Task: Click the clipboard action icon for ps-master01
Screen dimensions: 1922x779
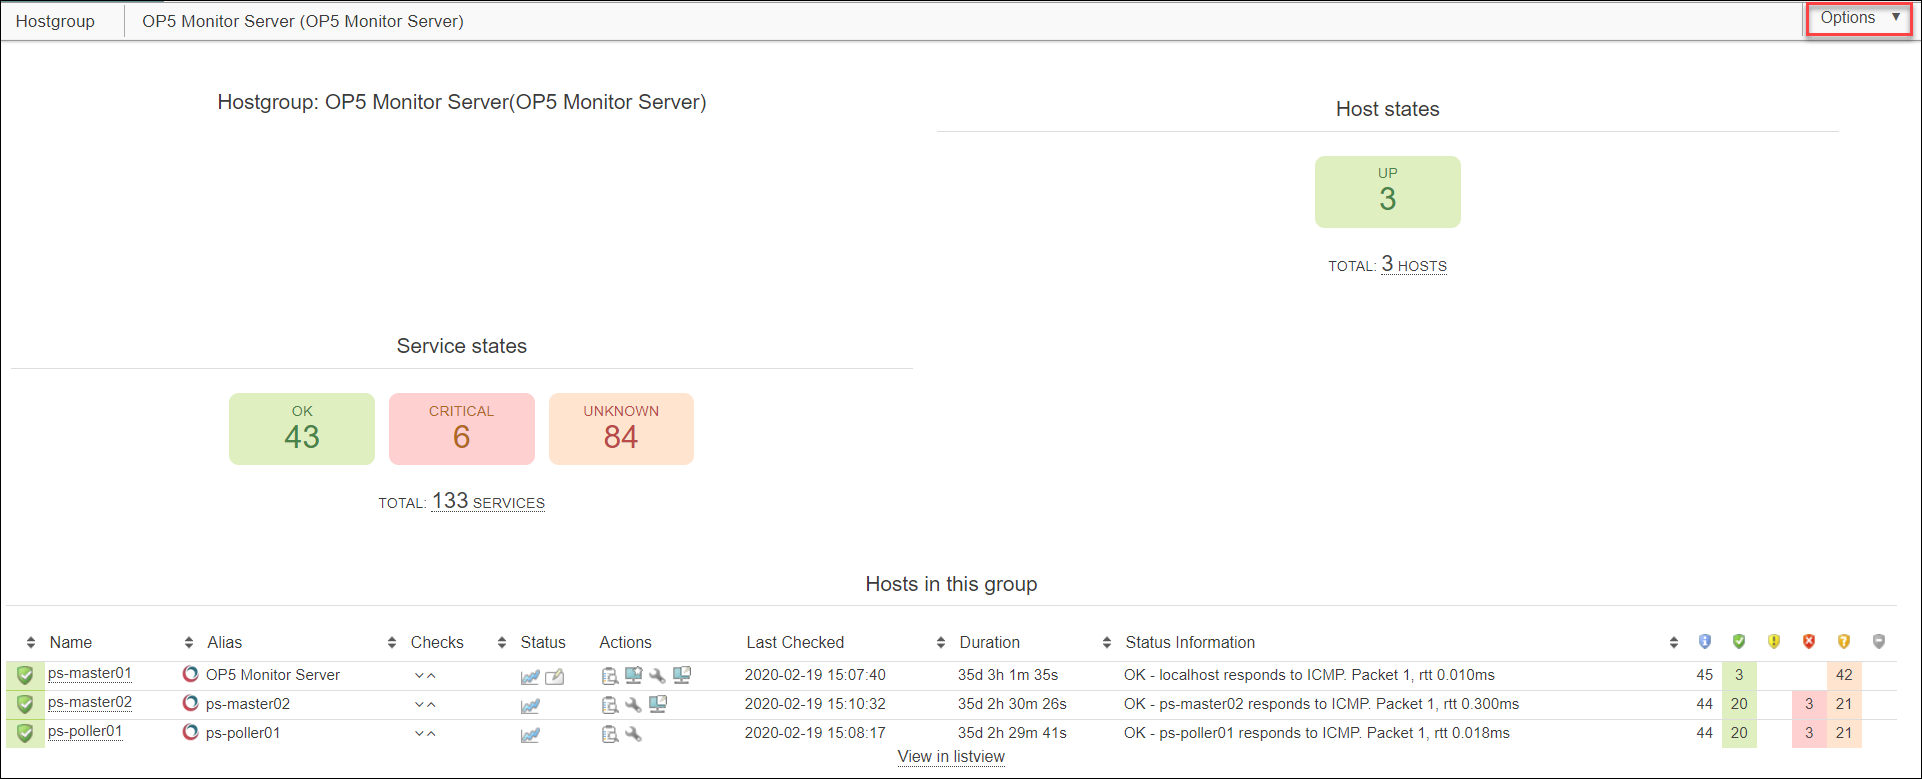Action: [x=609, y=676]
